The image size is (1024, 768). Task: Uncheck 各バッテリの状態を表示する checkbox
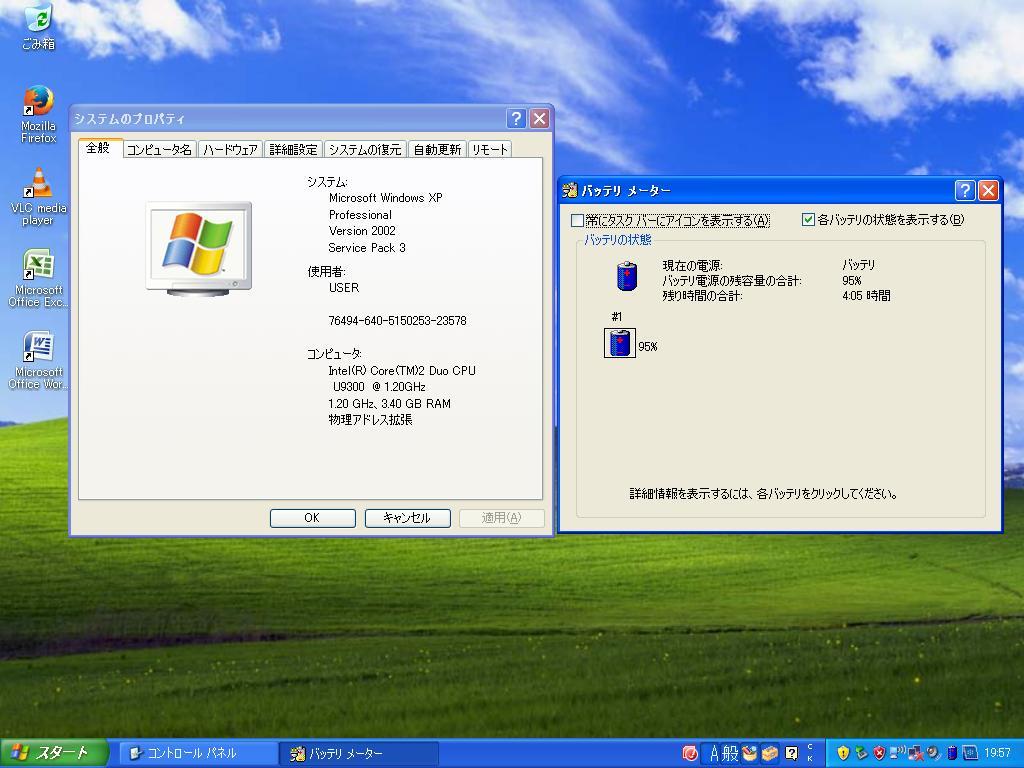click(x=808, y=220)
